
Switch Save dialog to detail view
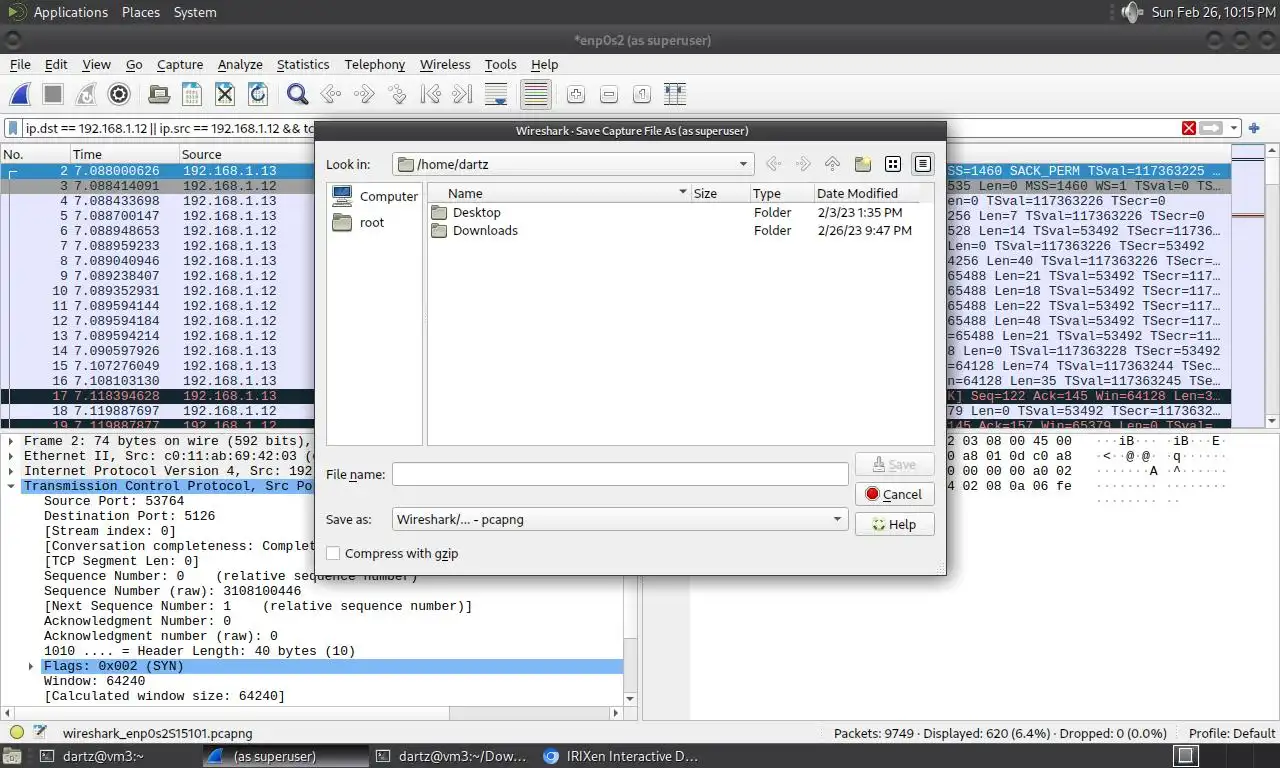pos(923,164)
